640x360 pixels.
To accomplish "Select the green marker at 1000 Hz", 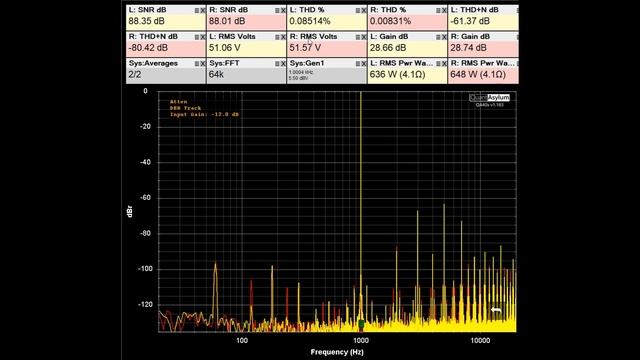I will 361,324.
